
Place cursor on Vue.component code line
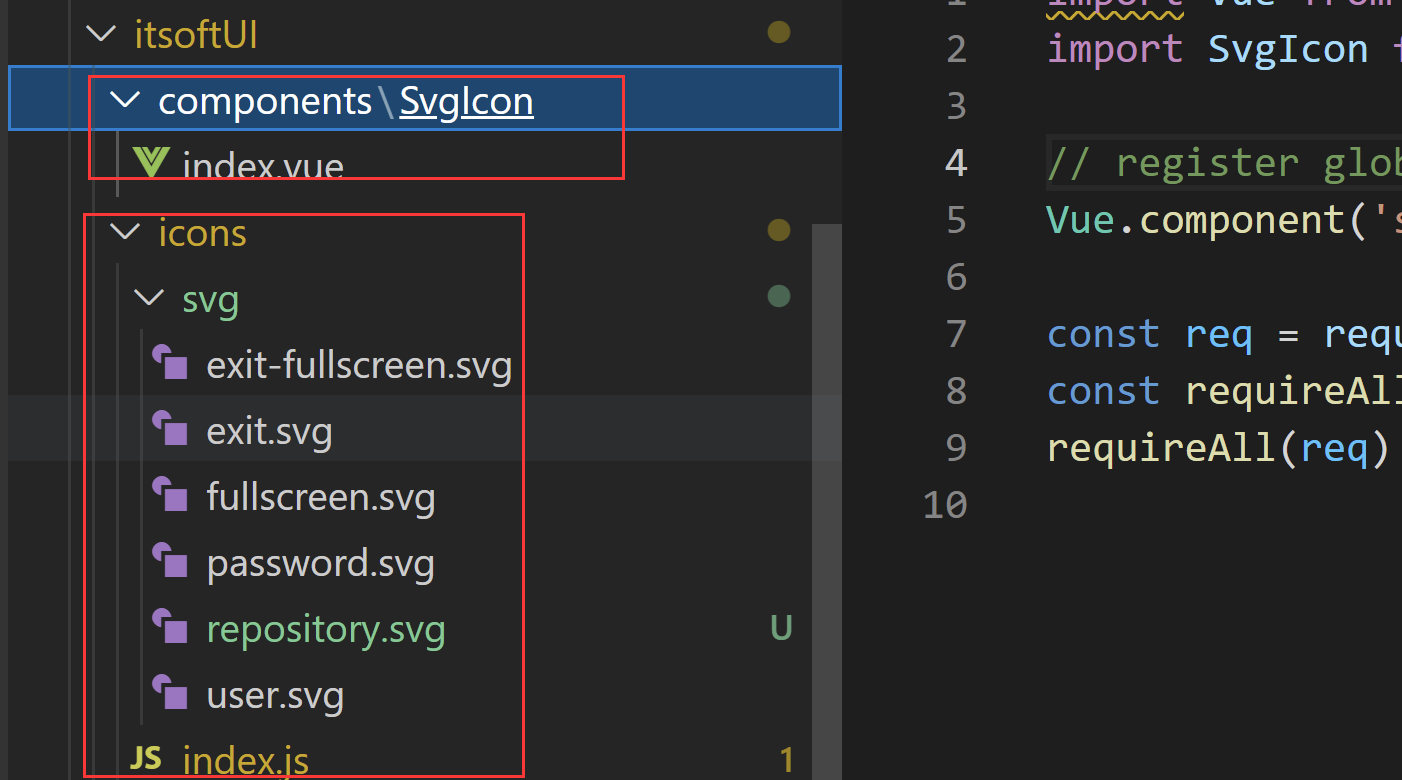pos(1224,219)
